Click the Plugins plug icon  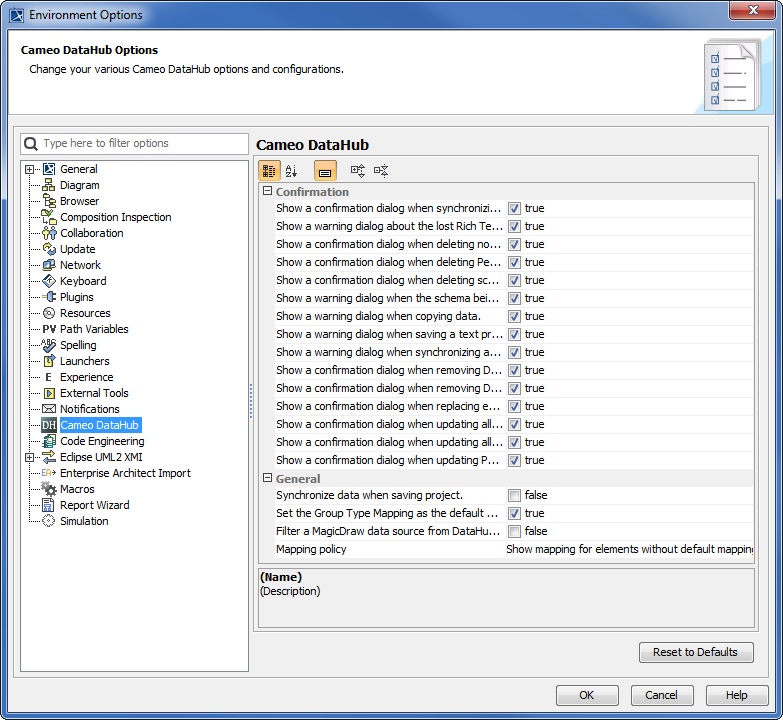click(48, 297)
